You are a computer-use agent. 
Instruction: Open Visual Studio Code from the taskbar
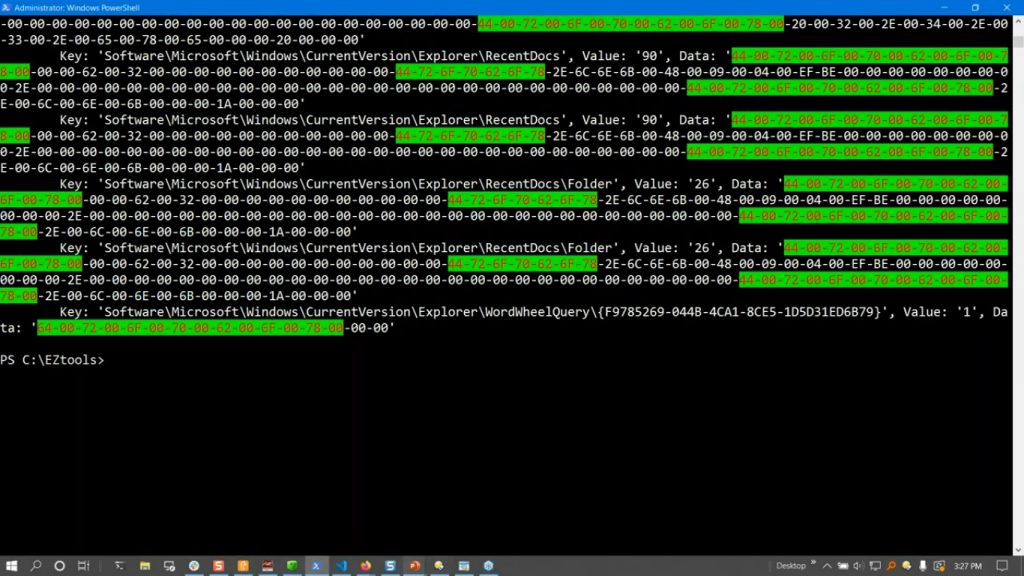tap(340, 566)
